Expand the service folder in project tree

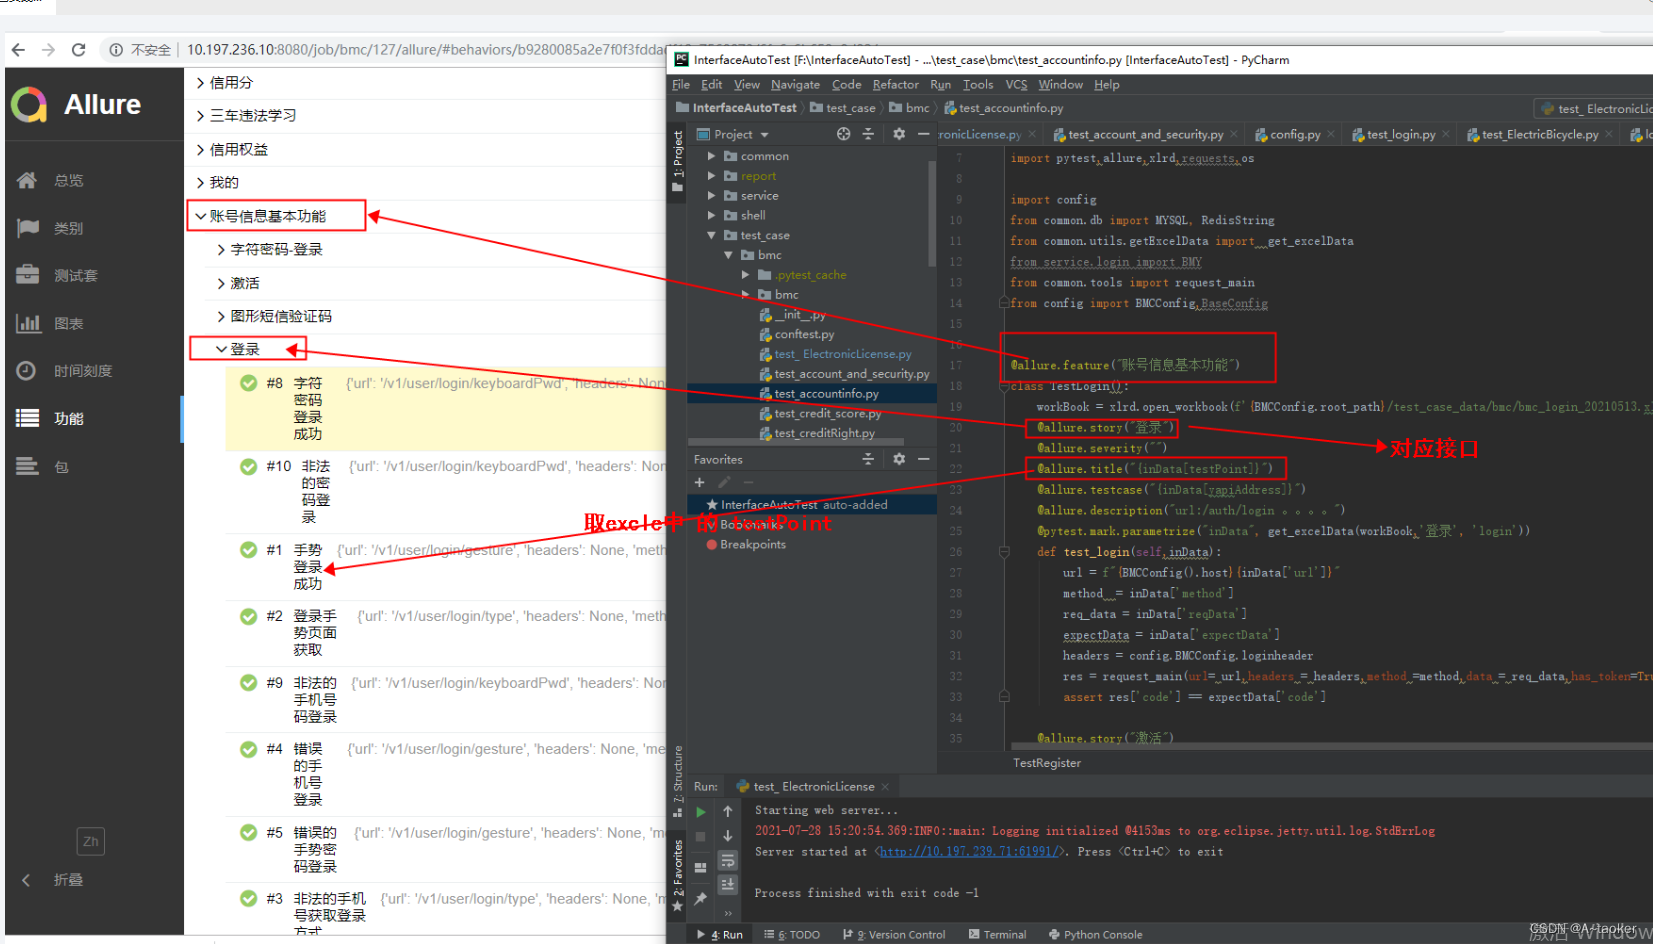pos(712,196)
